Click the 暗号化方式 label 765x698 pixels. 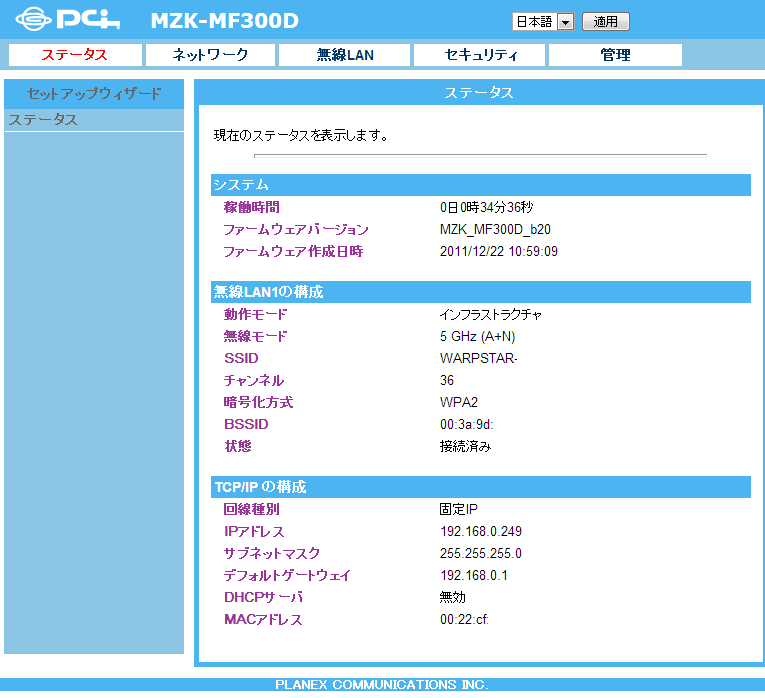pos(258,402)
